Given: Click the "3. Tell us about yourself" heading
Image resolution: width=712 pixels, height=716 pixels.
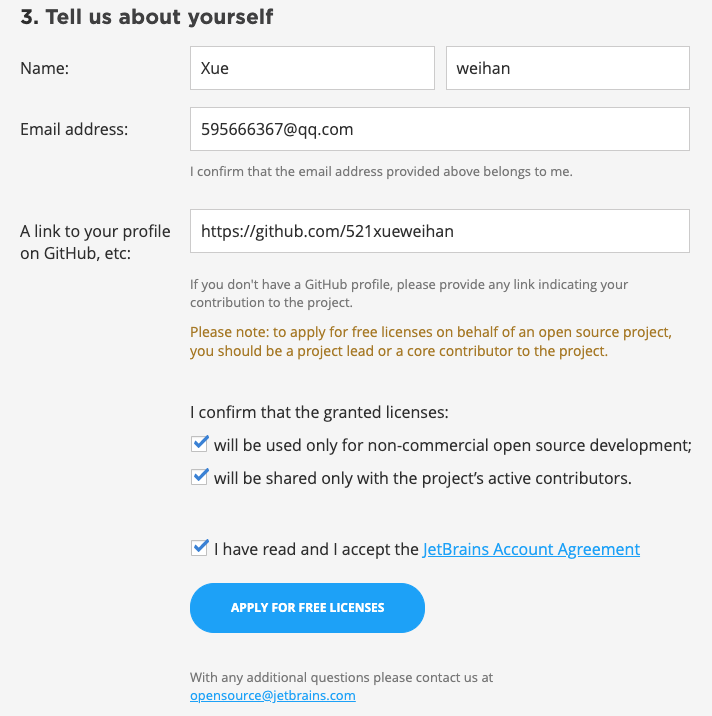Looking at the screenshot, I should coord(147,17).
